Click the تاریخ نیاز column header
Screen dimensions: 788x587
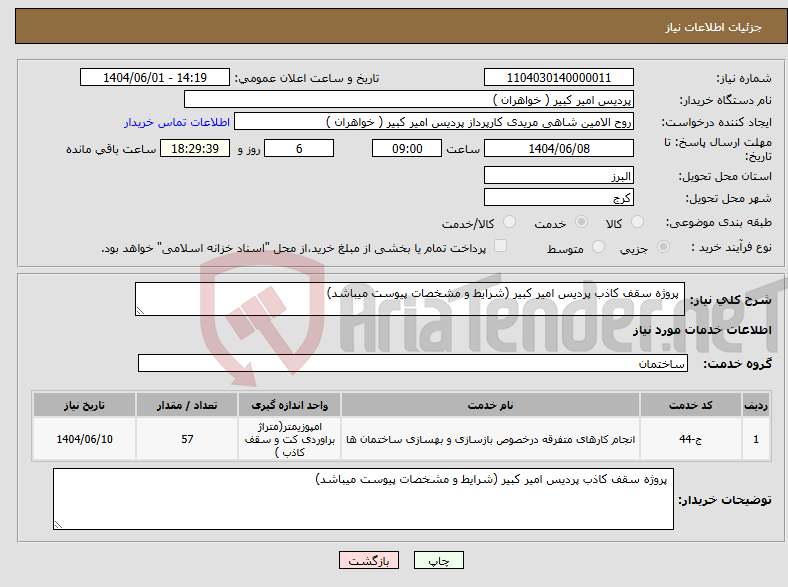click(84, 405)
